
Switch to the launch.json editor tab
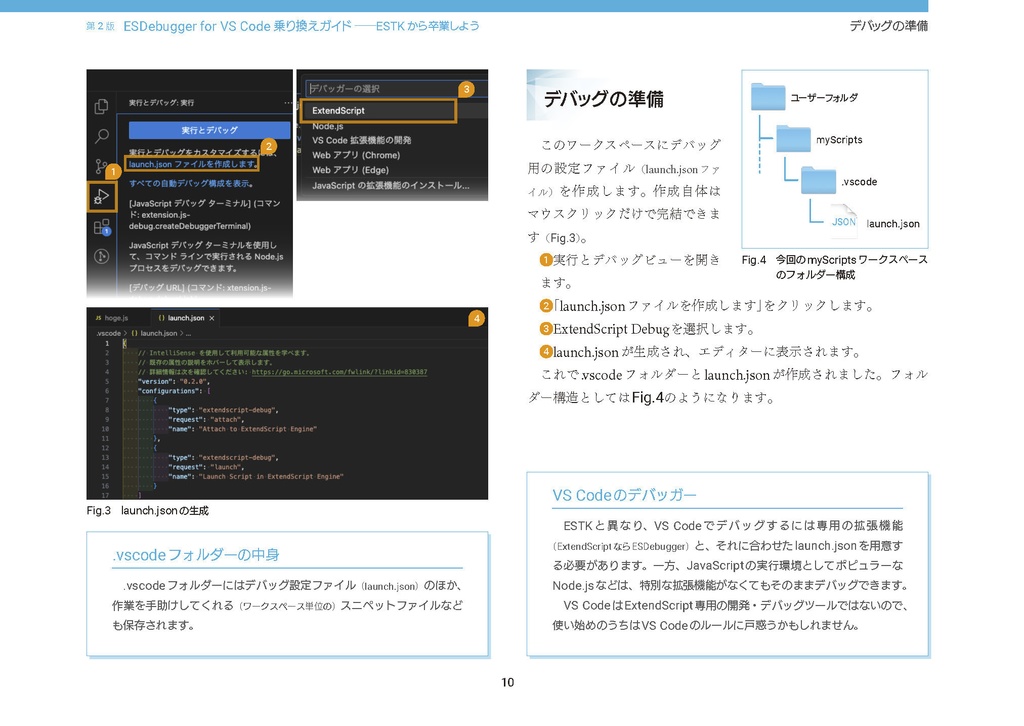(x=184, y=318)
